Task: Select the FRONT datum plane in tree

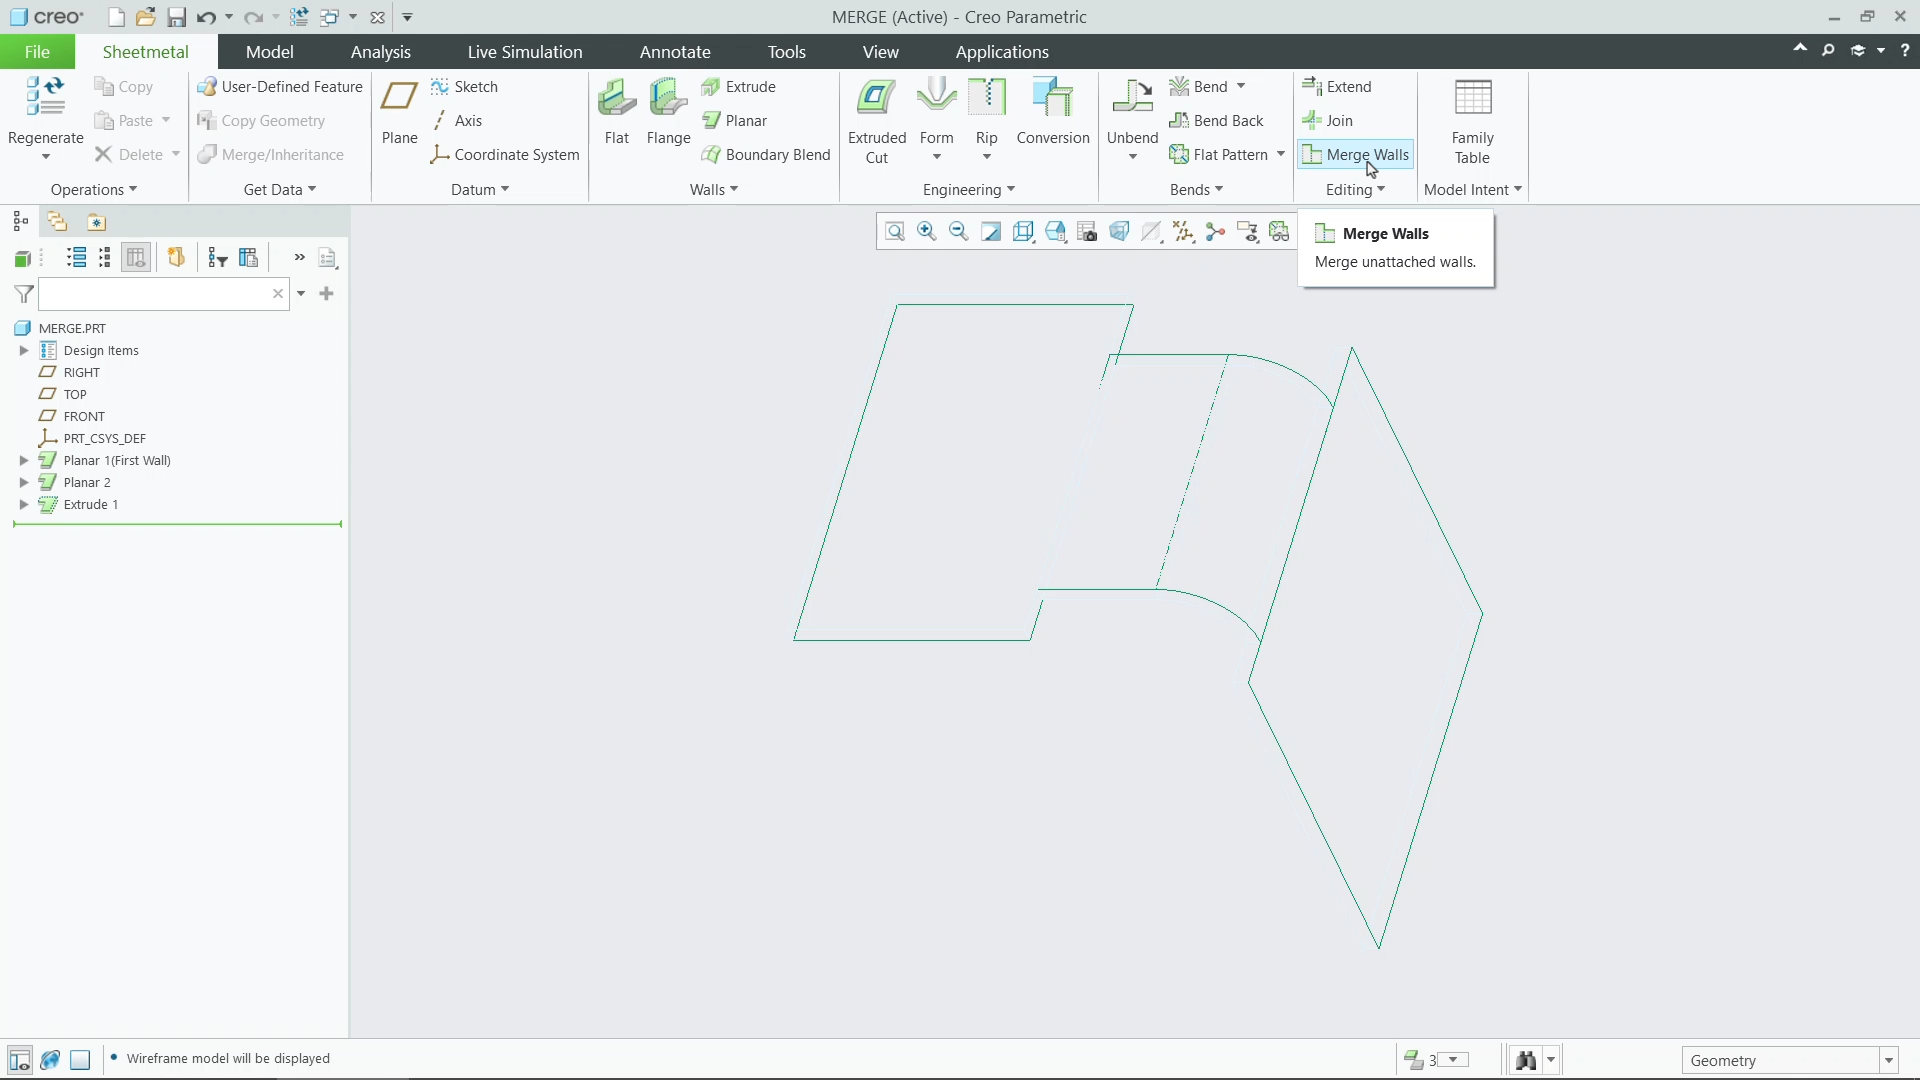Action: (72, 417)
